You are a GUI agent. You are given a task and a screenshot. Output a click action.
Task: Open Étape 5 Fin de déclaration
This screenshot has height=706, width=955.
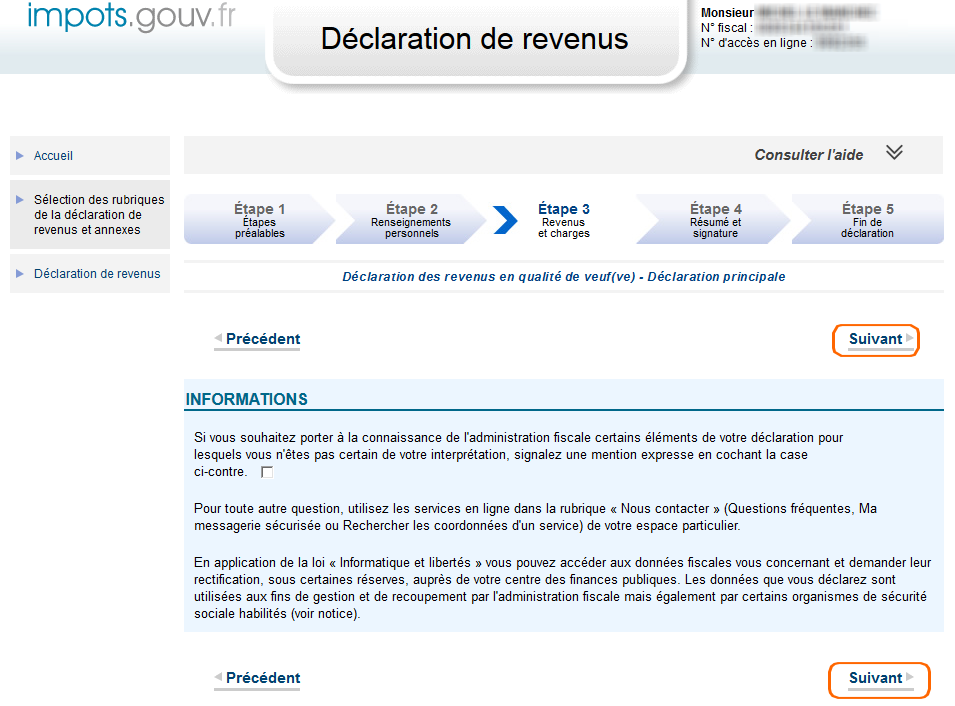867,220
